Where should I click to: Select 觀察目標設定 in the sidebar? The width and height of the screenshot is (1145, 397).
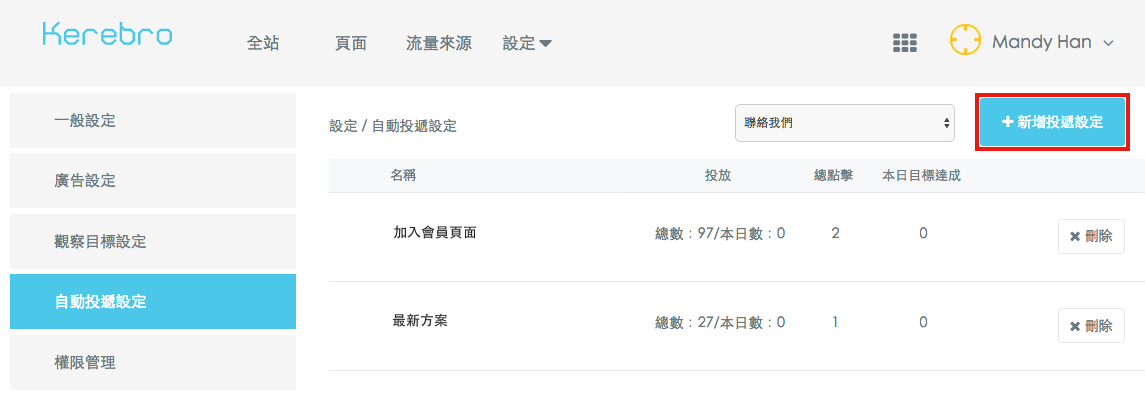[x=153, y=241]
